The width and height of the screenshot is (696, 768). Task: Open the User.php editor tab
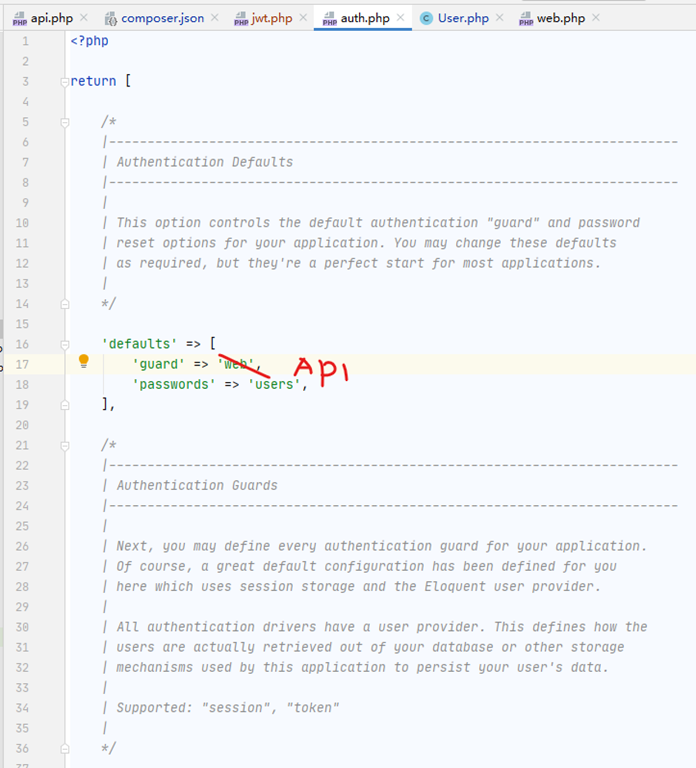coord(463,19)
